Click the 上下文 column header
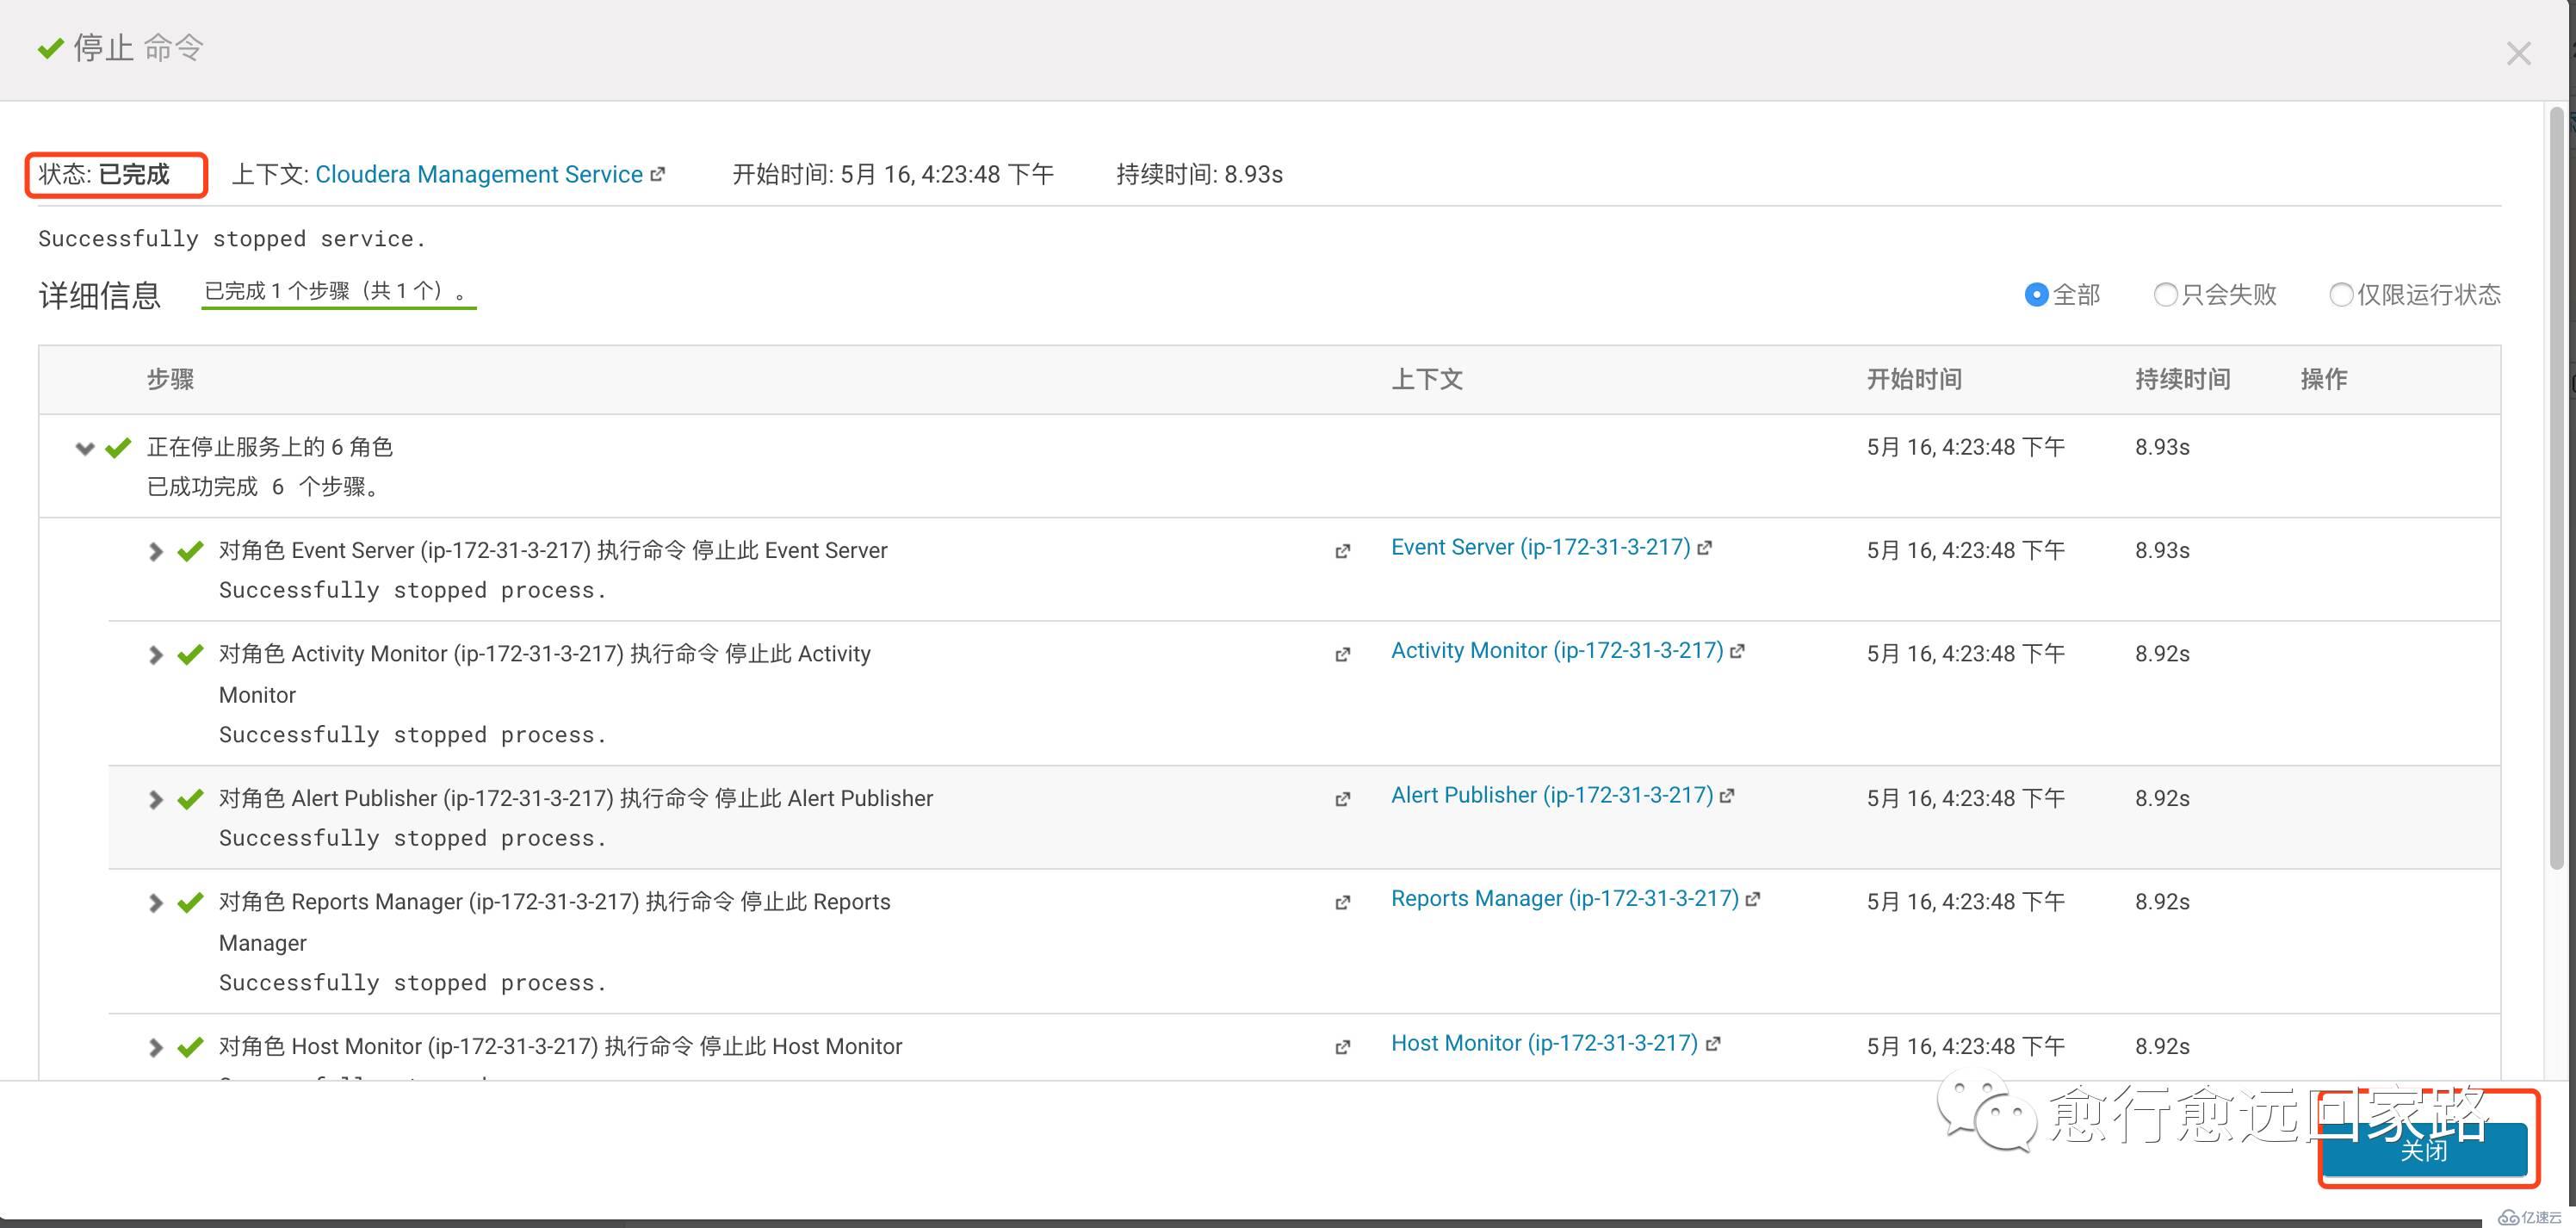2576x1228 pixels. pos(1427,380)
